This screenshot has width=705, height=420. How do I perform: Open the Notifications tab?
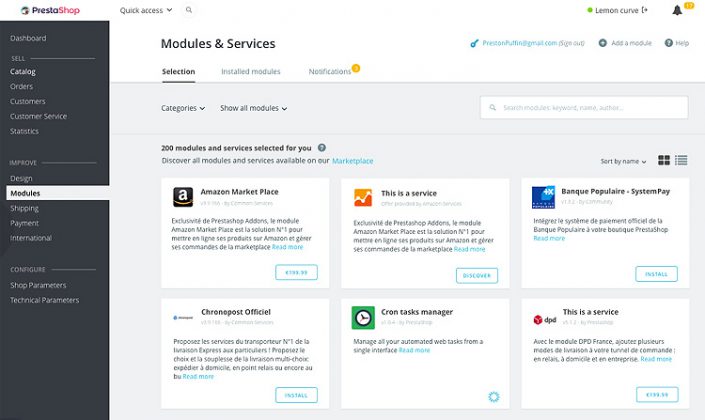click(x=330, y=72)
